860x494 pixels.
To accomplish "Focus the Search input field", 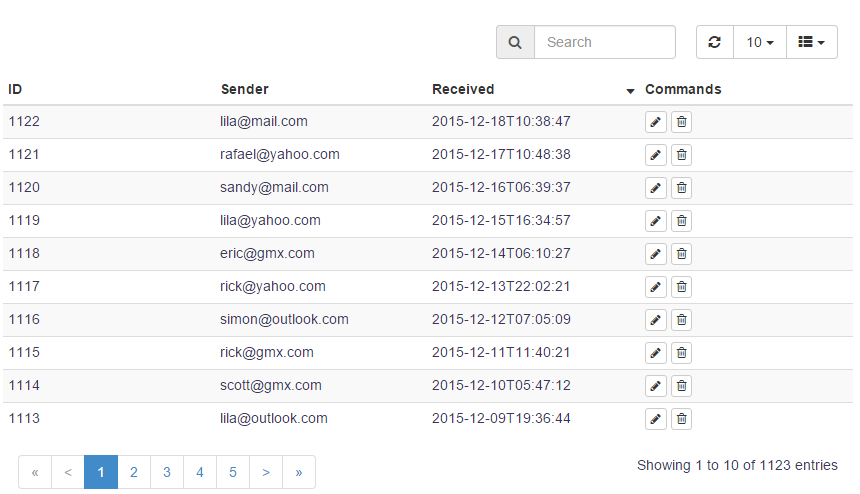I will pyautogui.click(x=605, y=42).
